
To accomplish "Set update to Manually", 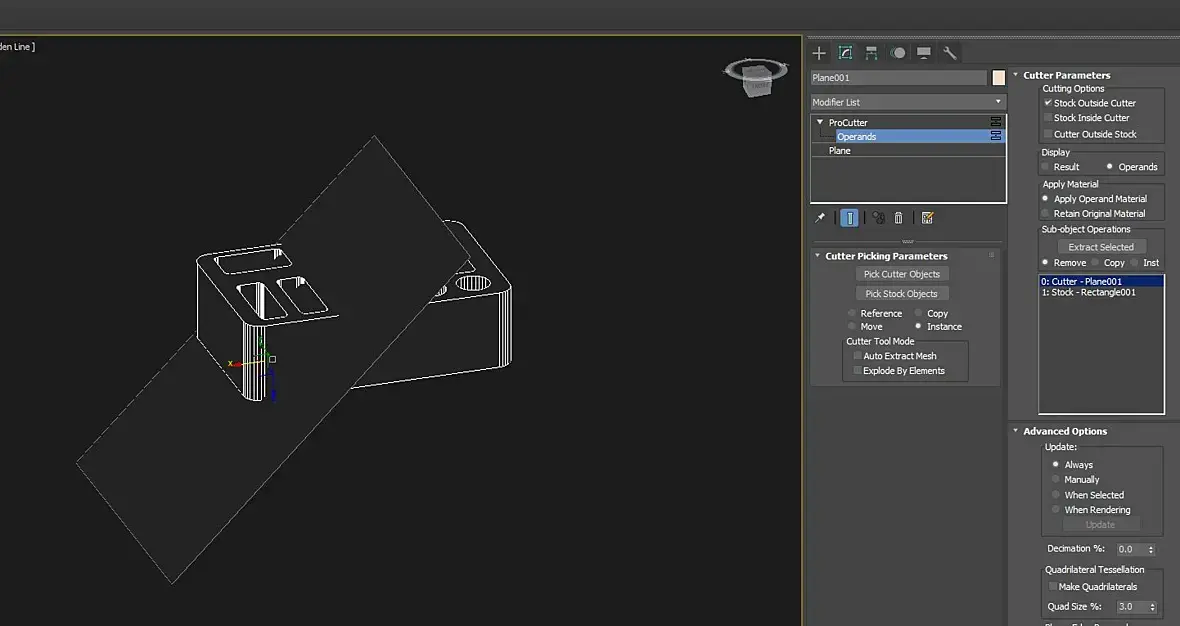I will click(1056, 479).
